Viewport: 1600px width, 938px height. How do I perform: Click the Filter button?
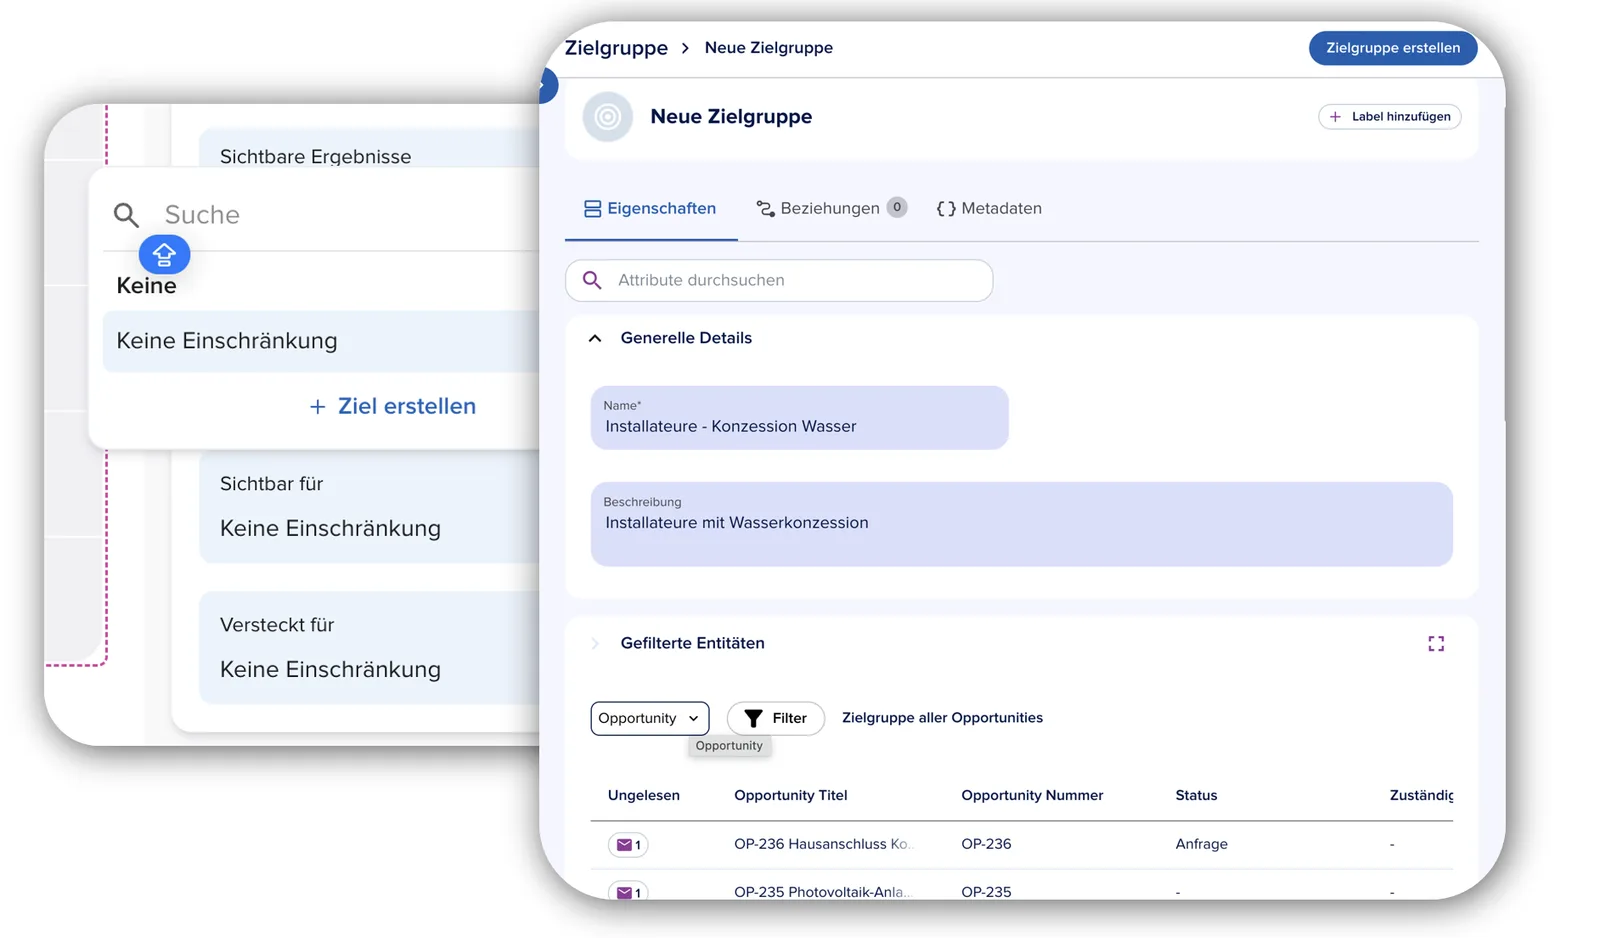[x=775, y=719]
